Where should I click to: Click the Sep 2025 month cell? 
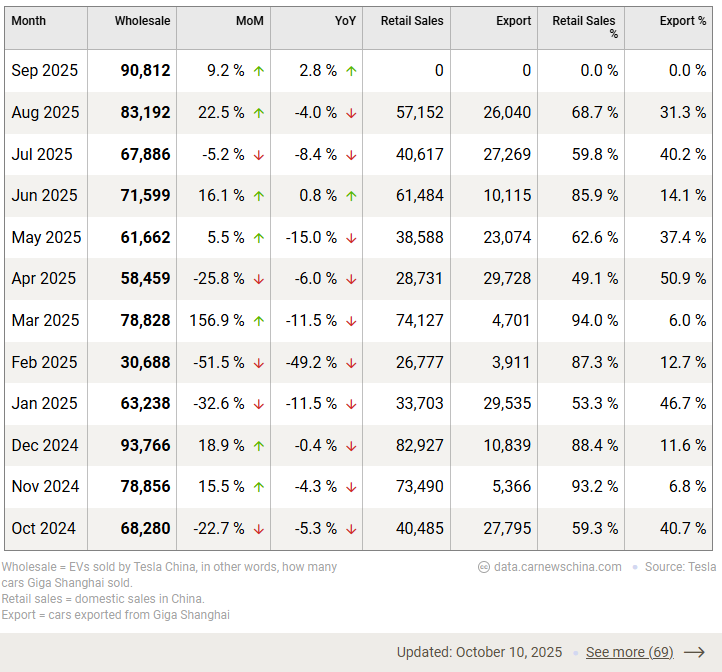click(45, 71)
